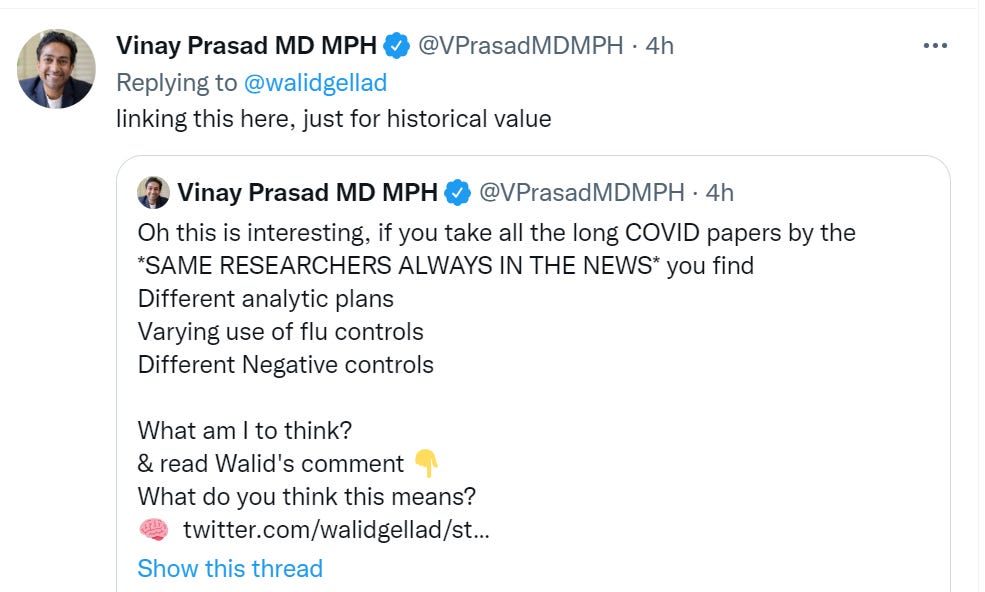The width and height of the screenshot is (985, 592).
Task: Click the 'Varying use of flu controls' line
Action: point(280,331)
